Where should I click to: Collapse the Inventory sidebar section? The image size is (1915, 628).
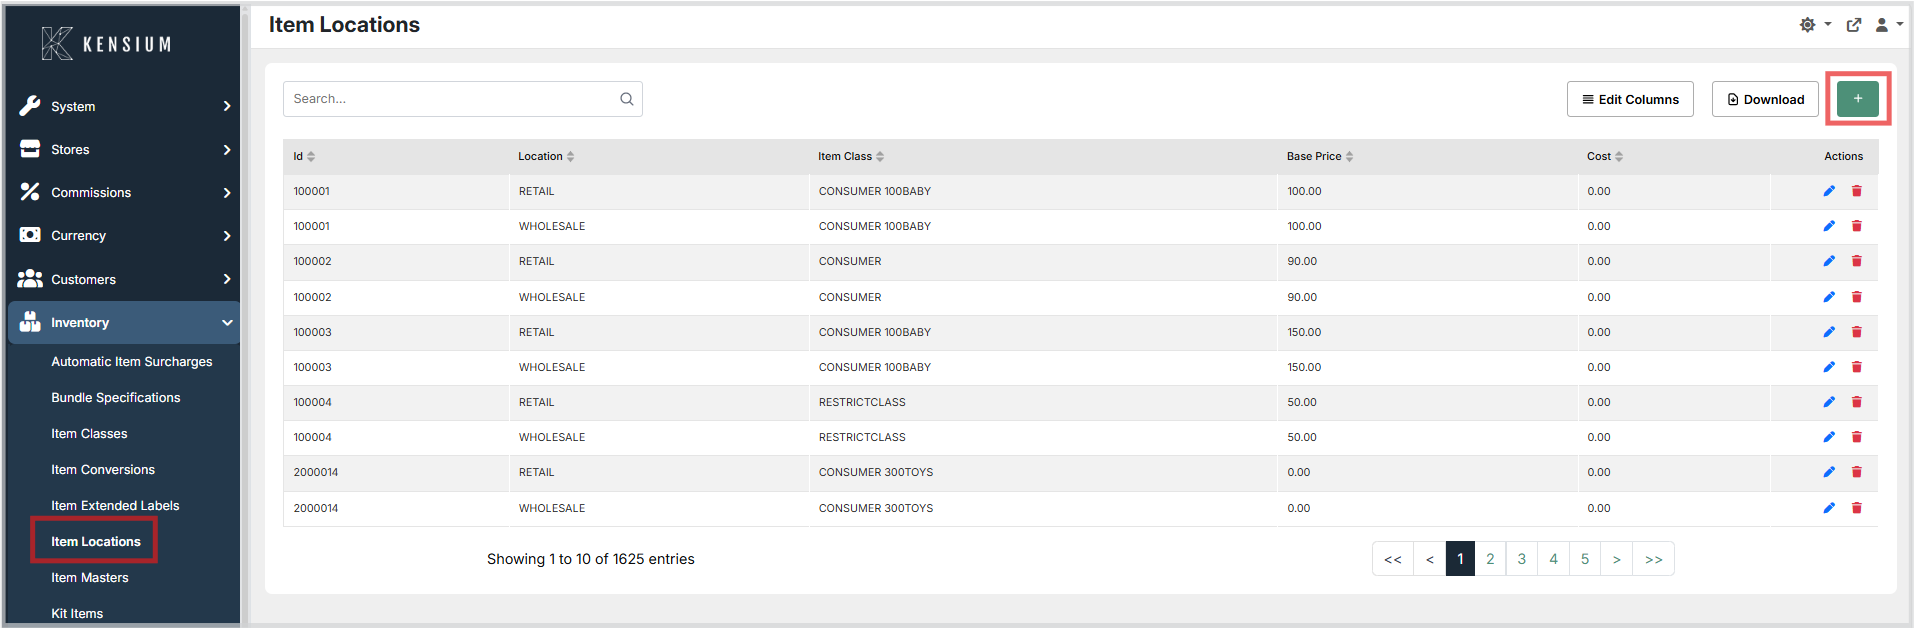pyautogui.click(x=124, y=322)
